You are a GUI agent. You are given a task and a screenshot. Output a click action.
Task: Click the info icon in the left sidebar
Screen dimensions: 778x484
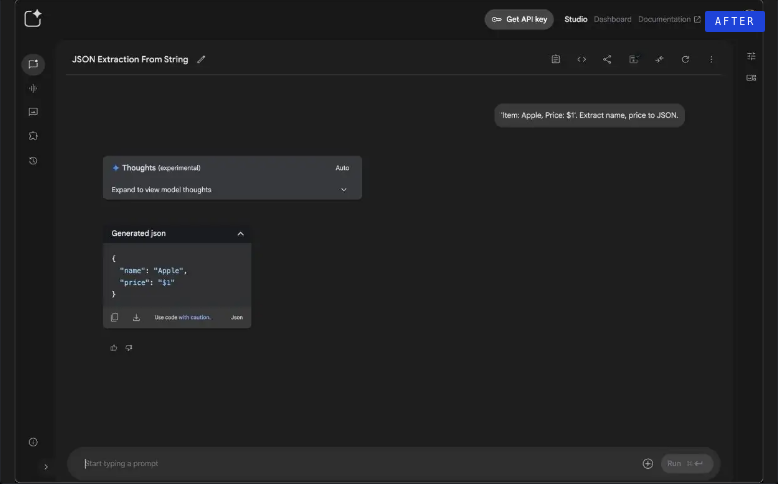(33, 442)
